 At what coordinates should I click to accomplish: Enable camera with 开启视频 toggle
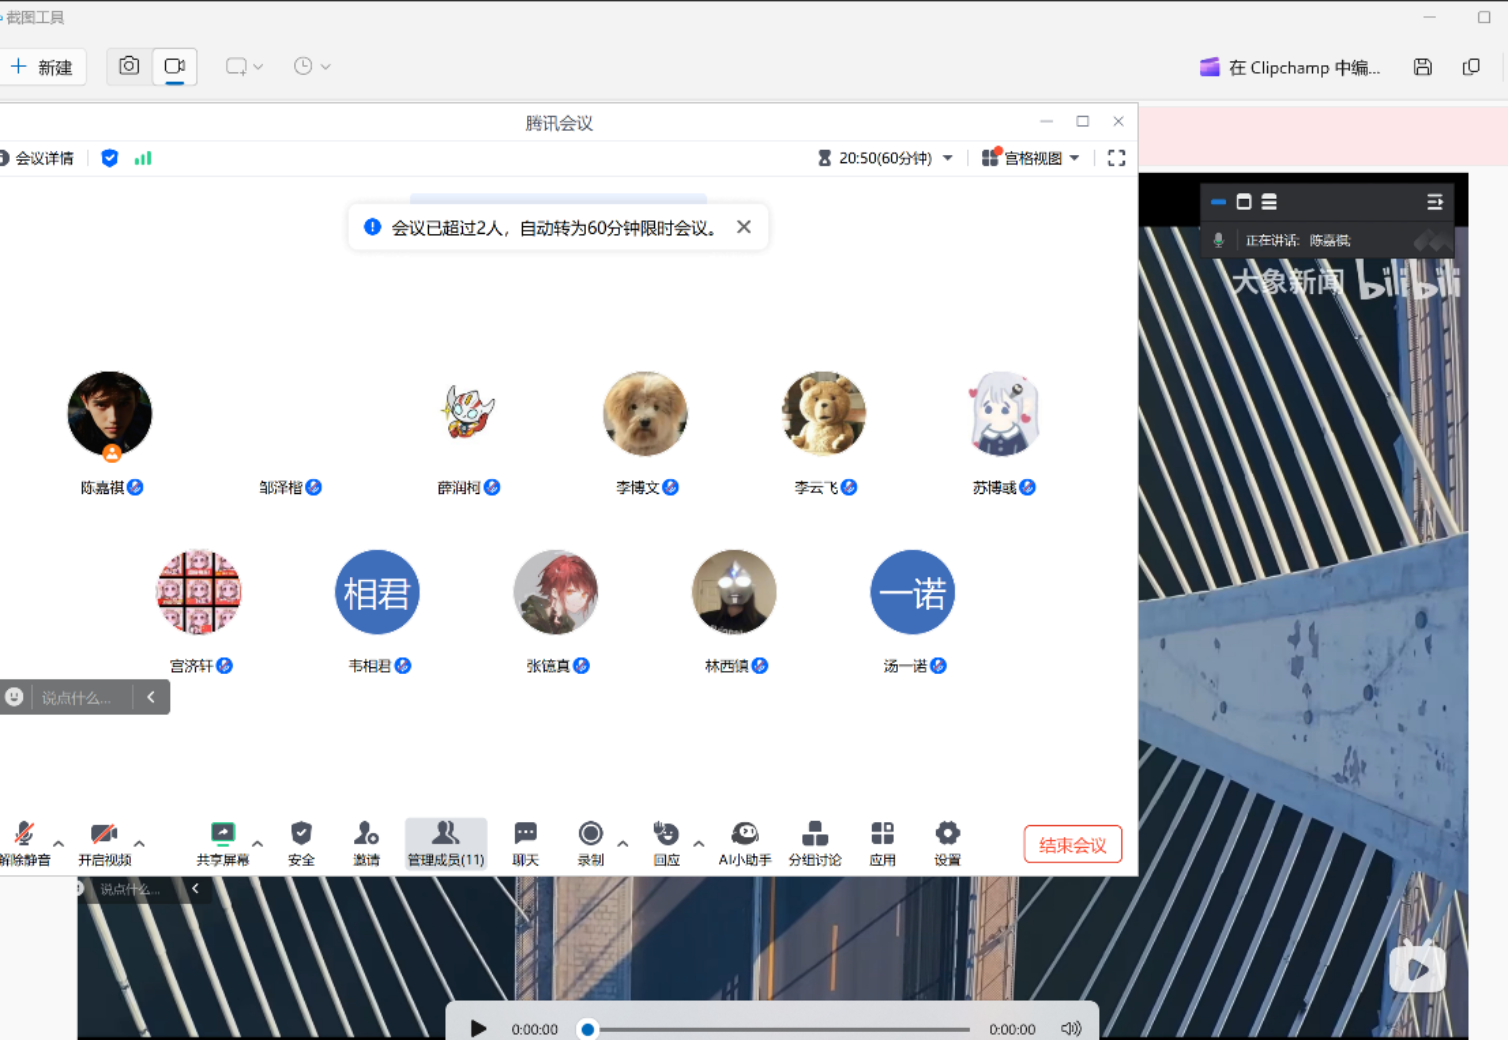tap(103, 843)
